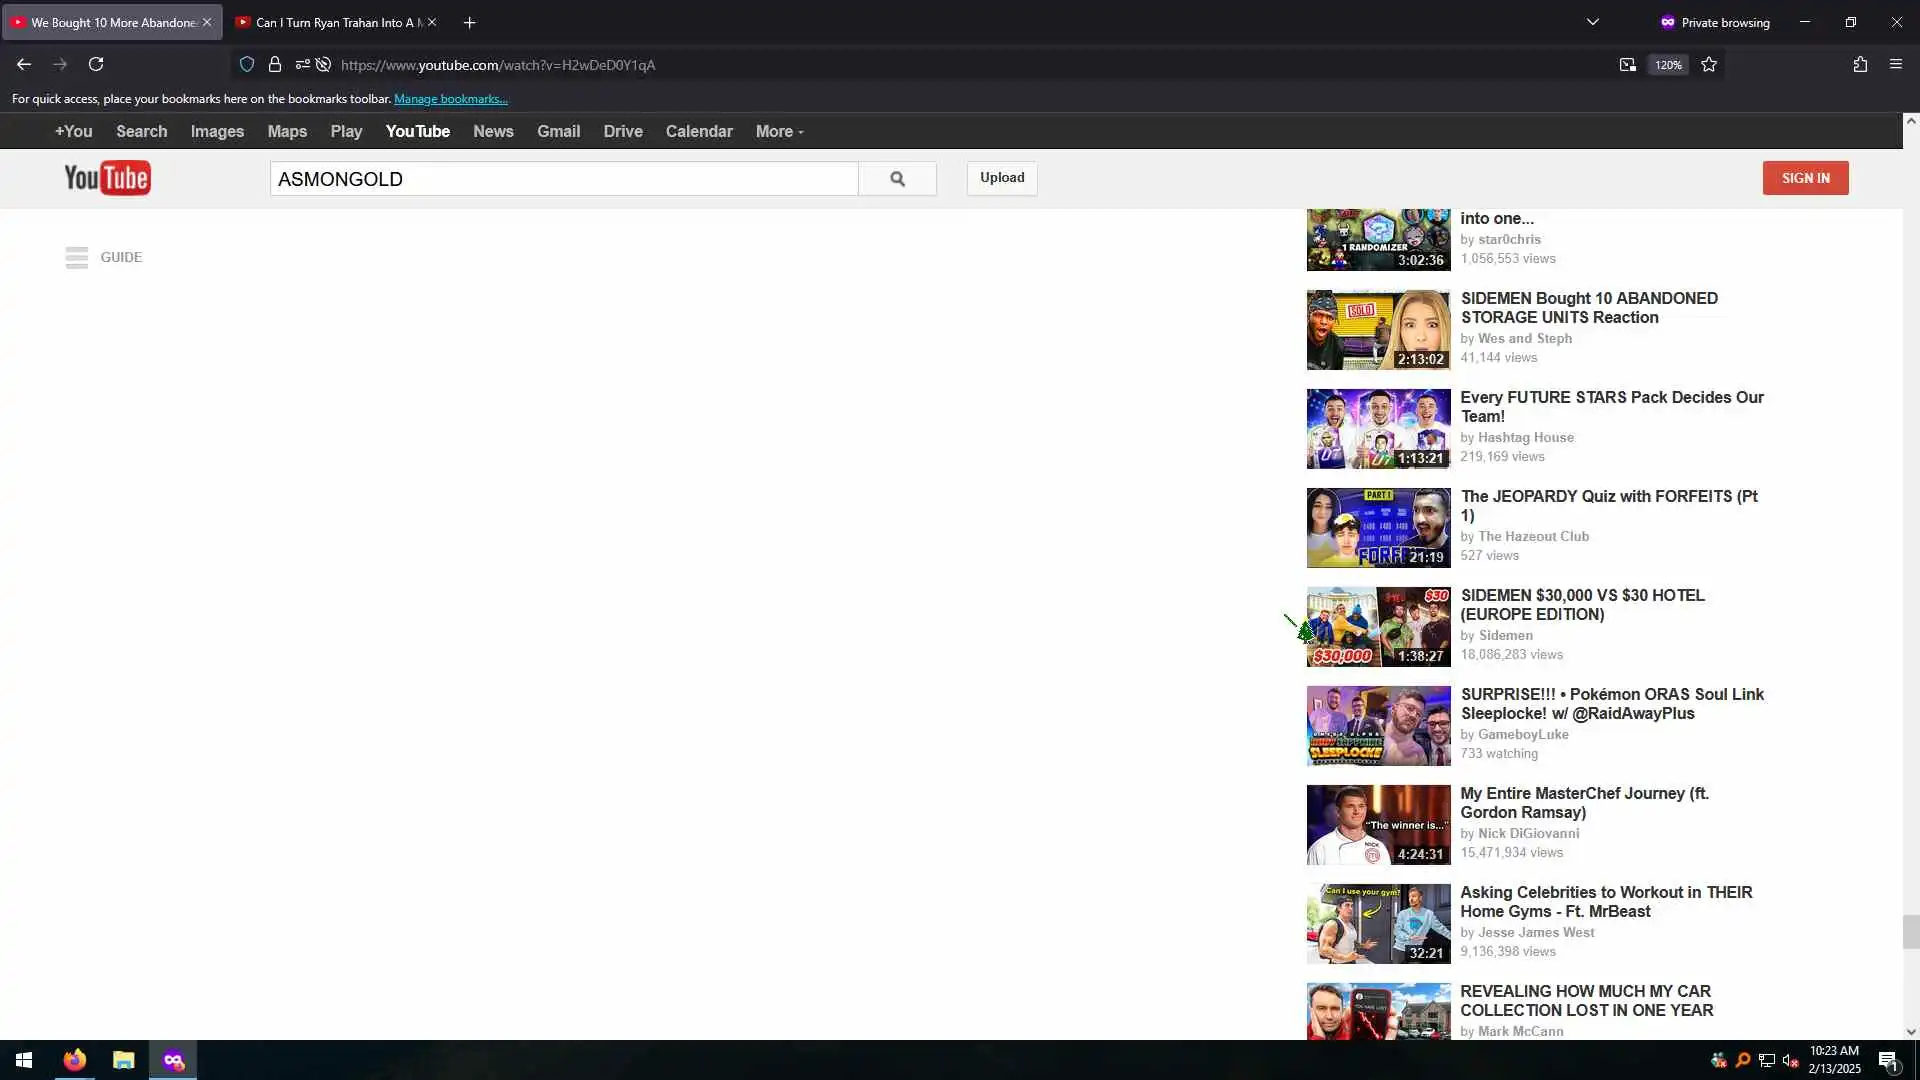Open the 120% zoom level indicator
This screenshot has height=1080, width=1920.
(1667, 65)
